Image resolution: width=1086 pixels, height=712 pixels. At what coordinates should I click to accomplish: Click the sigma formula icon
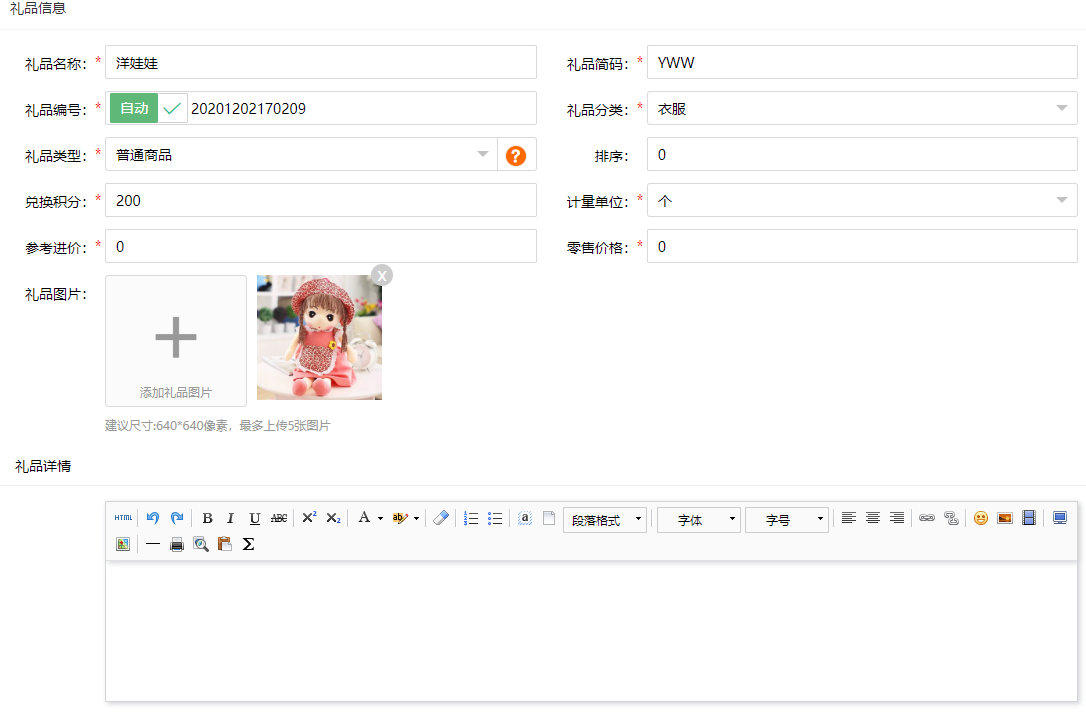[249, 544]
